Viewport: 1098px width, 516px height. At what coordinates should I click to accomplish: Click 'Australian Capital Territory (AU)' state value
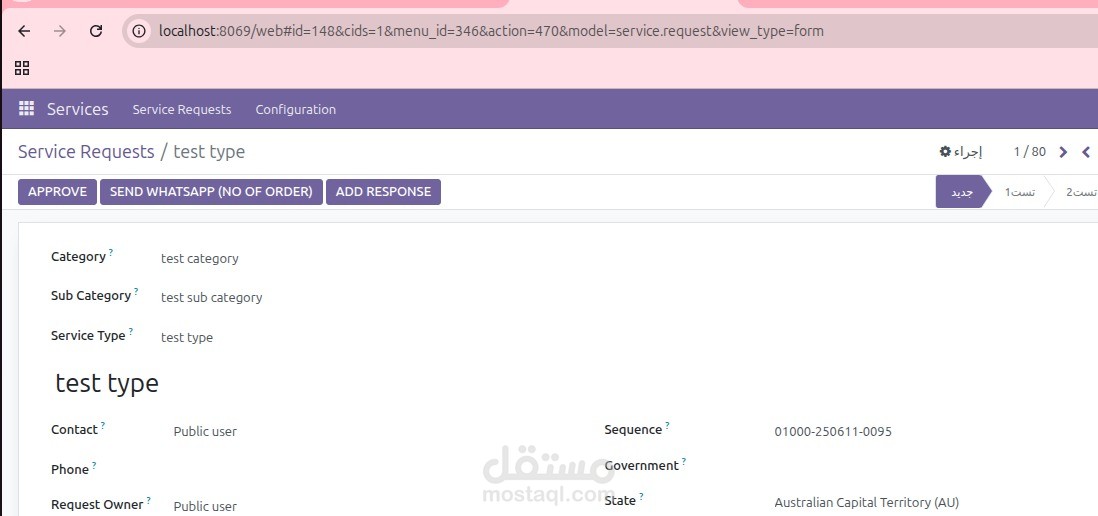pos(867,502)
